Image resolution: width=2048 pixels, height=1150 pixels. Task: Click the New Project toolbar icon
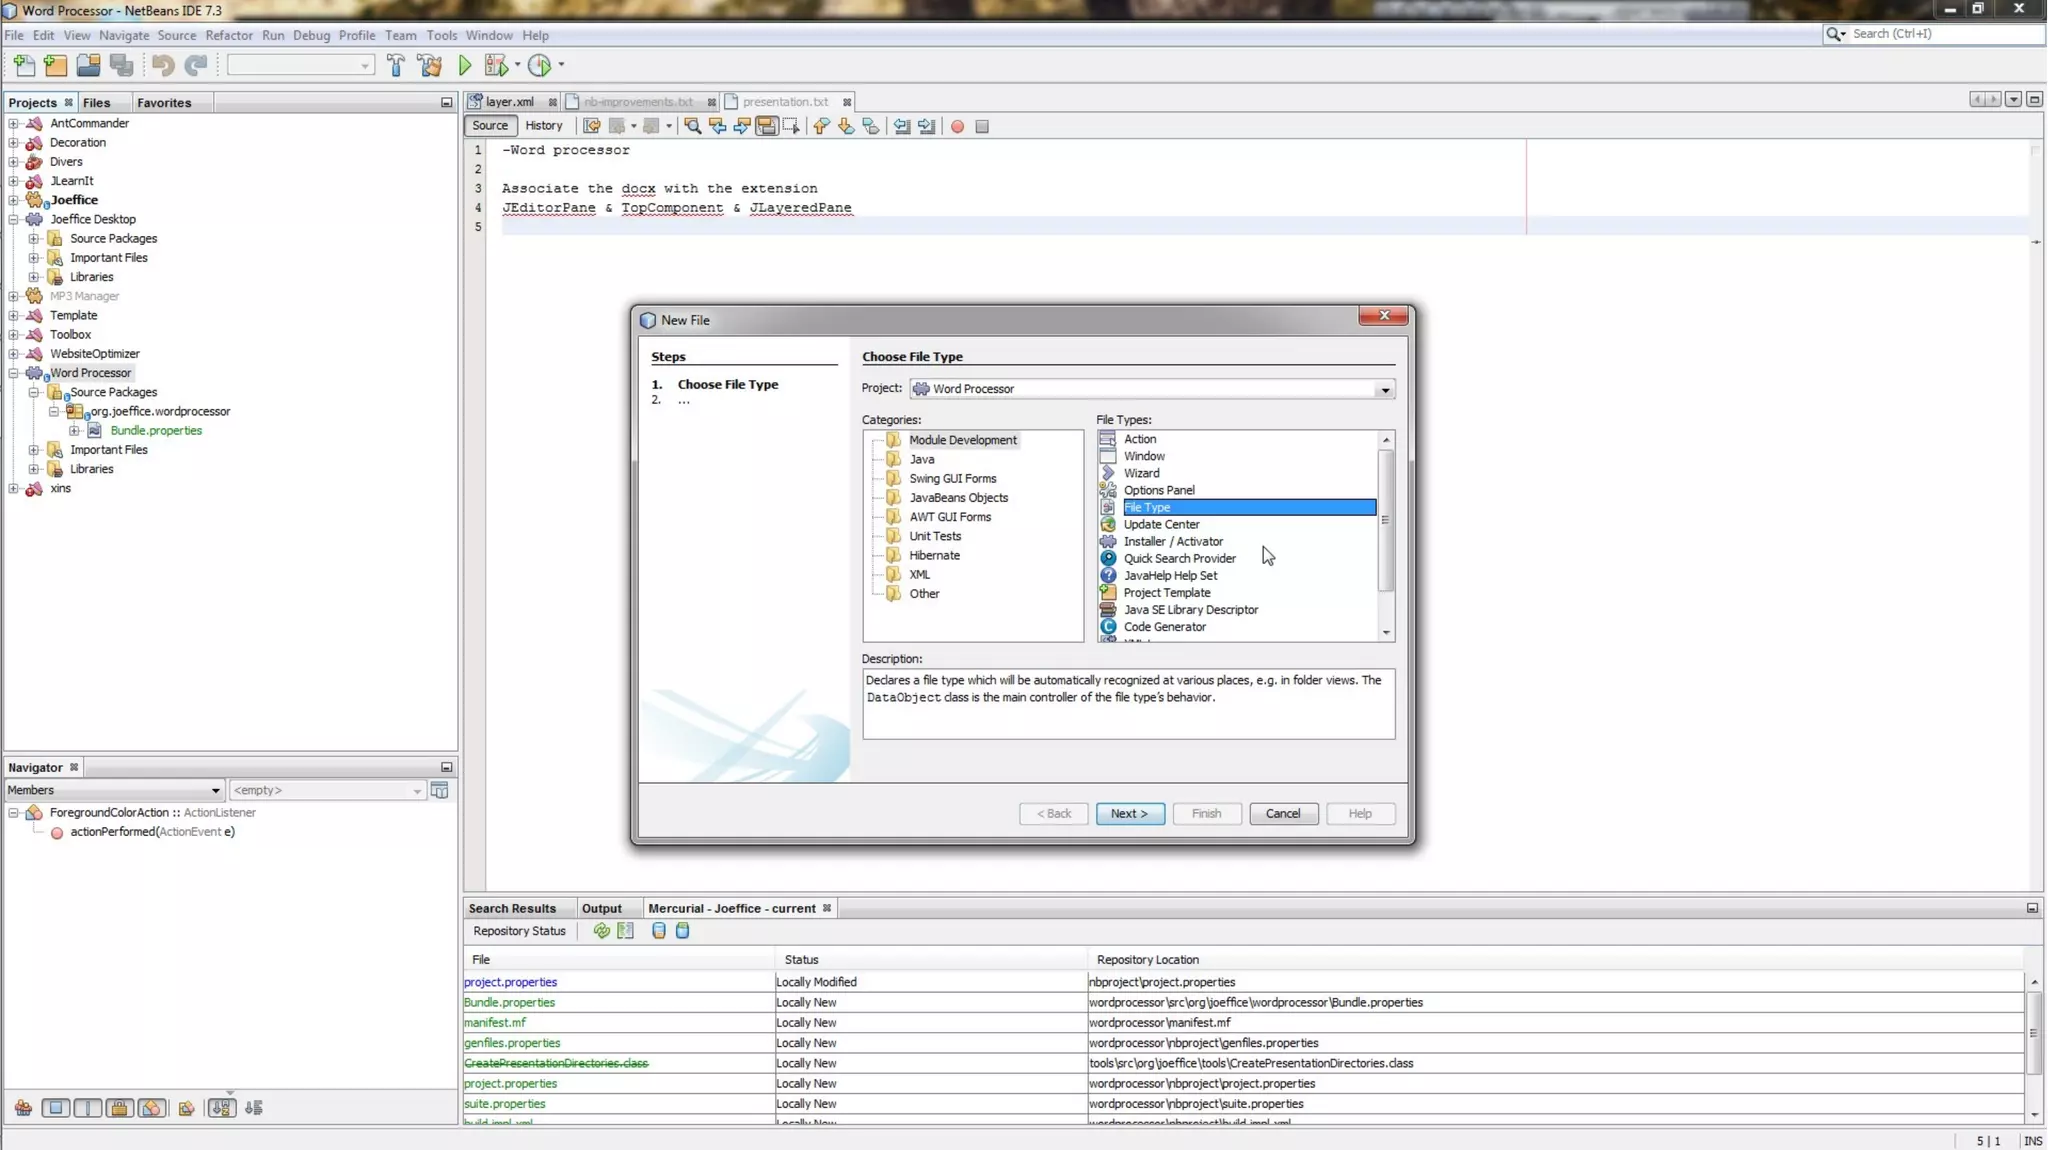[x=56, y=66]
